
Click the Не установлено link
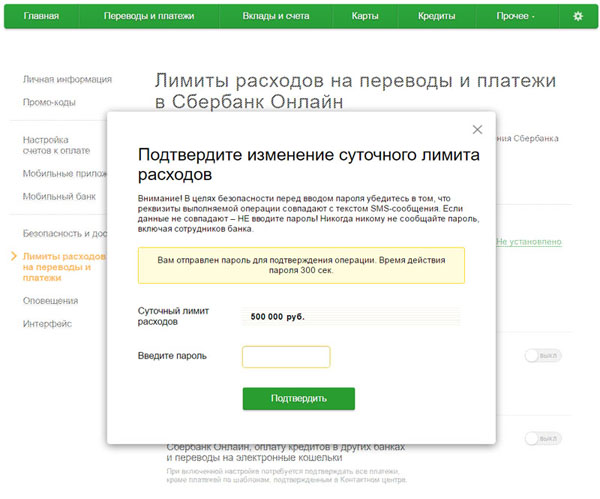[529, 242]
